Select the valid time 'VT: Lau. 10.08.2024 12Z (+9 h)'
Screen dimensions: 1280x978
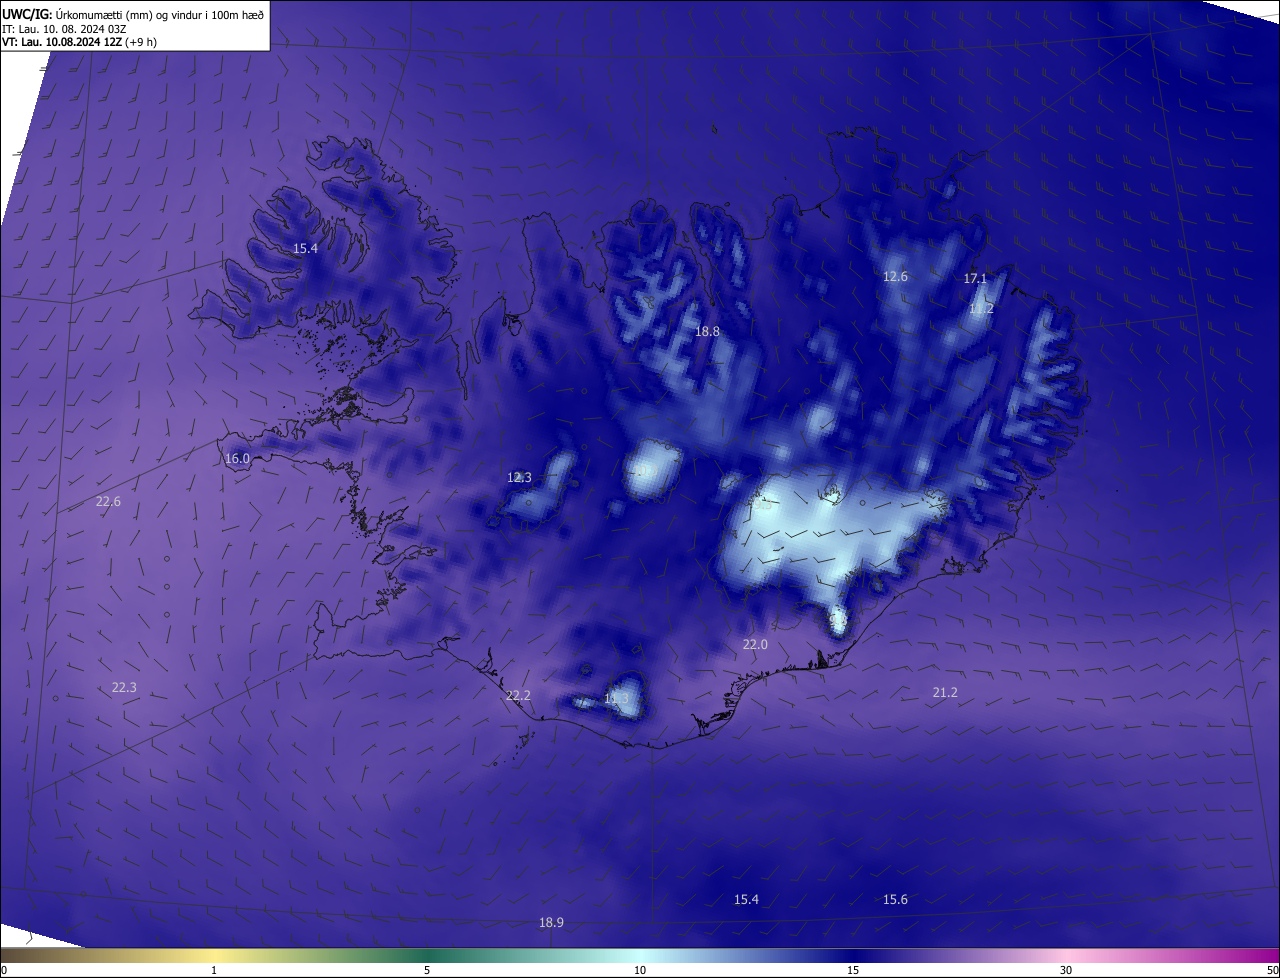(79, 42)
